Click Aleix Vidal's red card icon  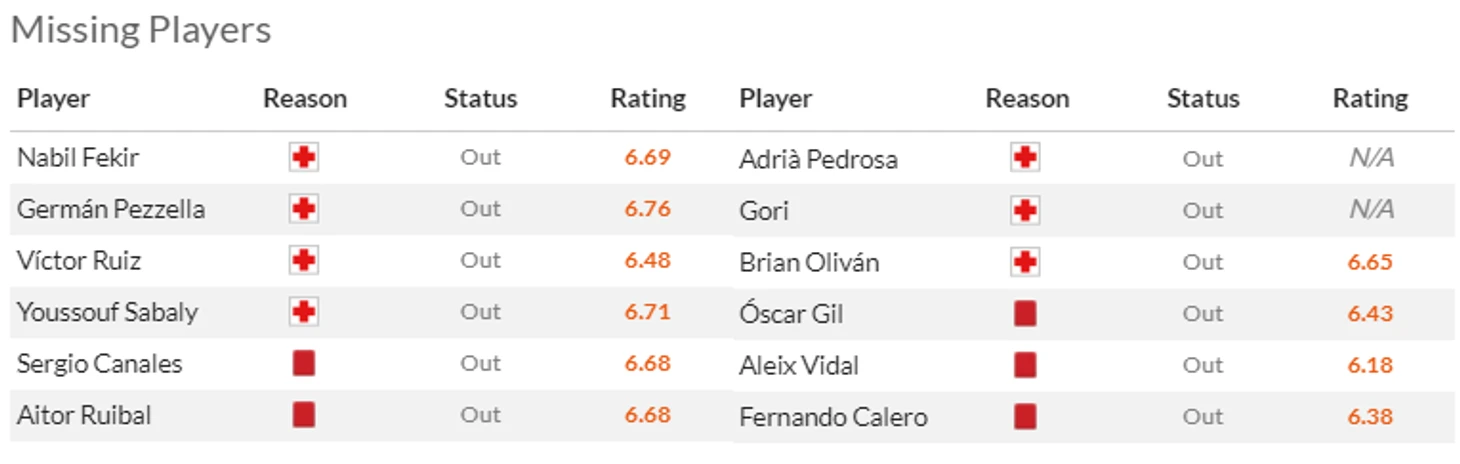pos(1025,365)
